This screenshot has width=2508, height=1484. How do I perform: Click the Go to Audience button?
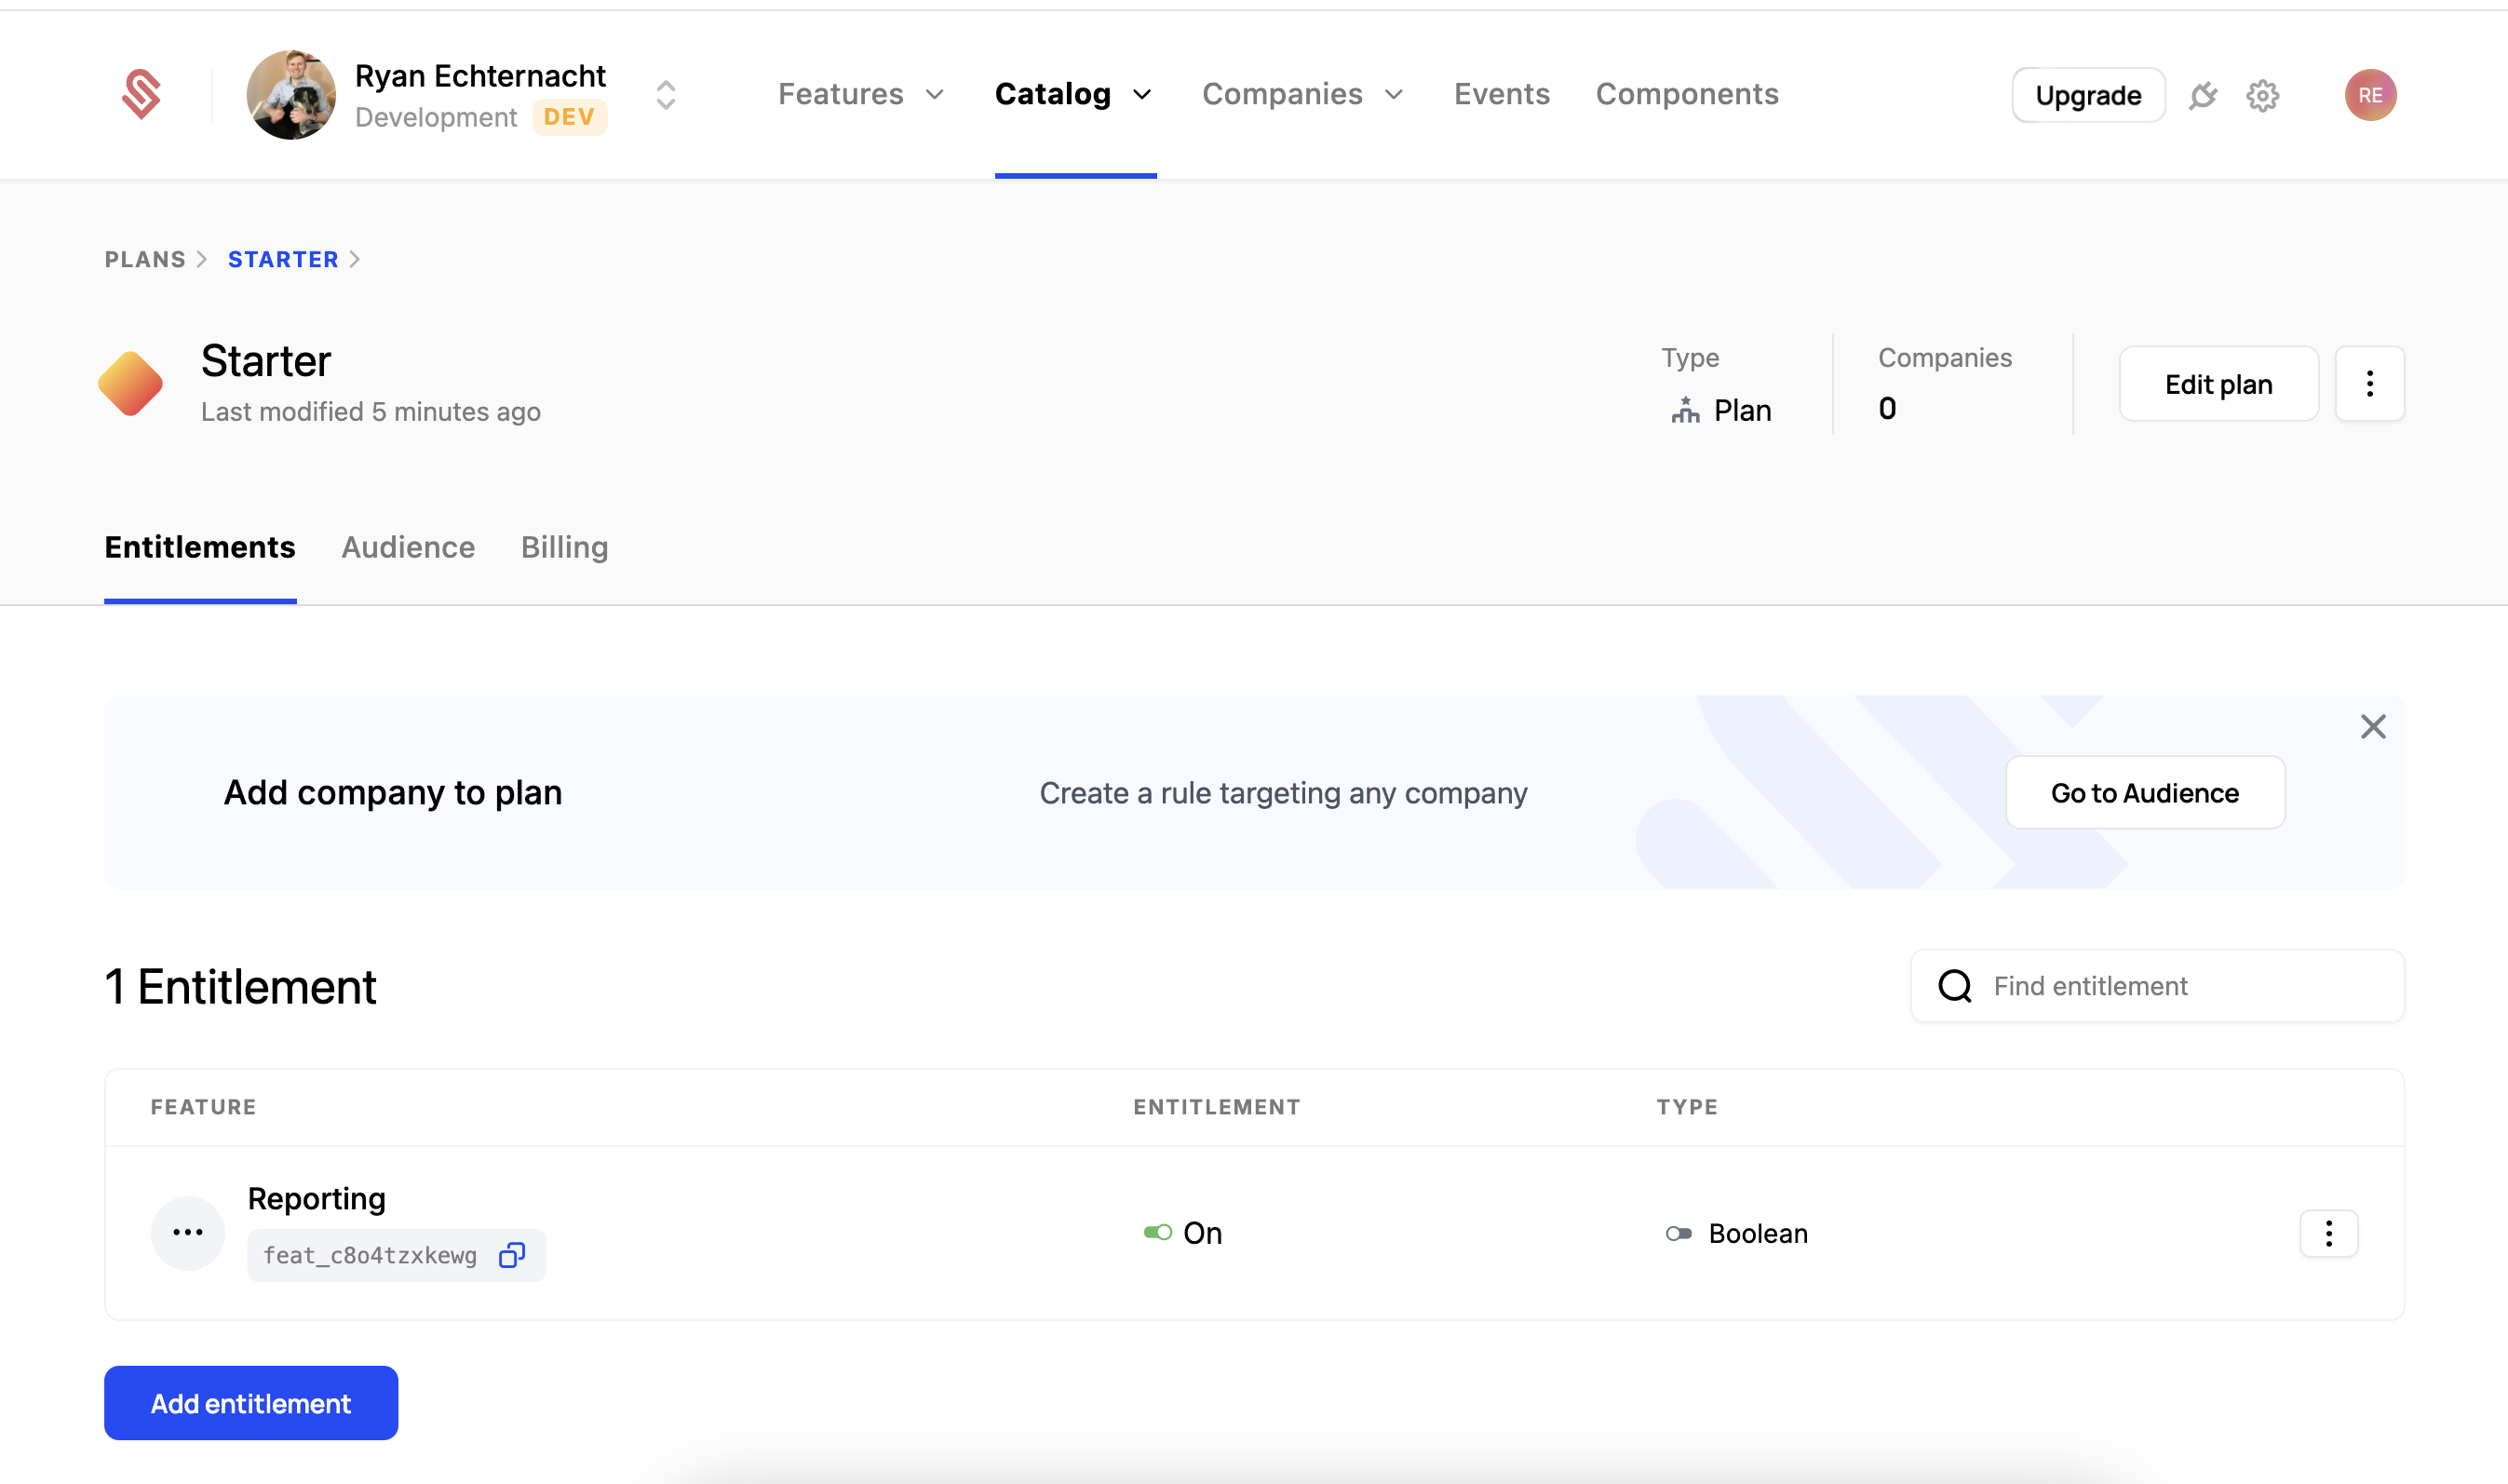click(2144, 793)
